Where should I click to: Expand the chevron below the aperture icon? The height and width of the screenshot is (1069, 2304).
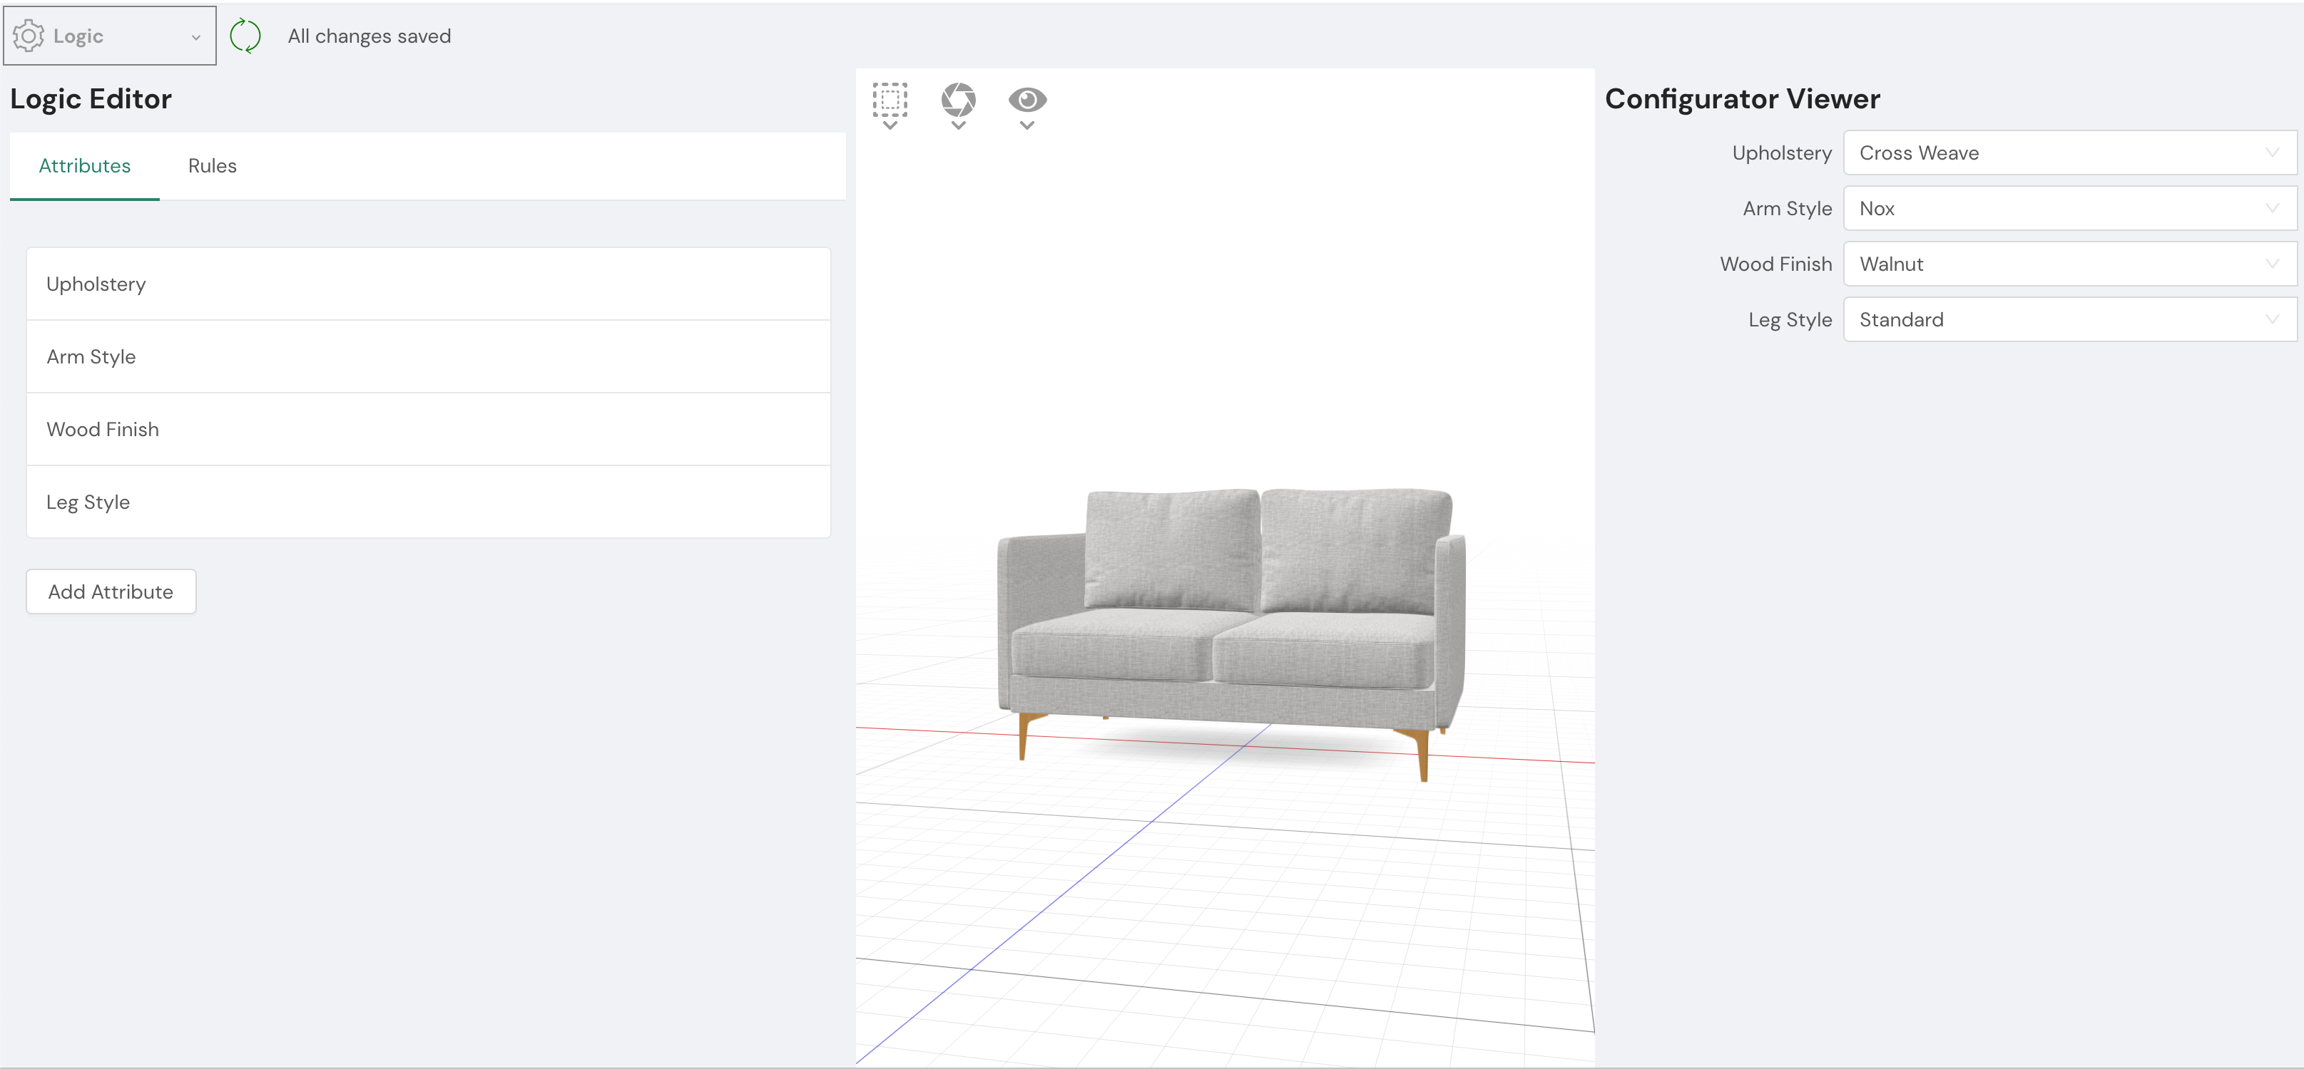pos(958,126)
